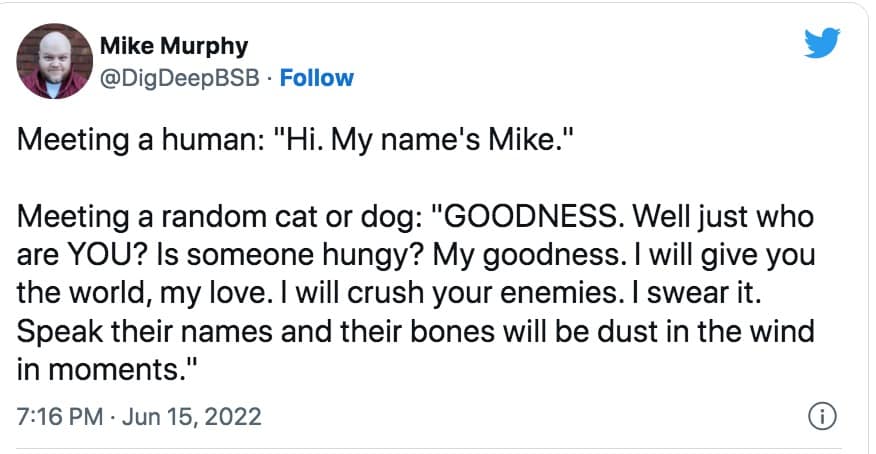Click the "dust in the wind" phrase
This screenshot has height=454, width=876.
(690, 329)
